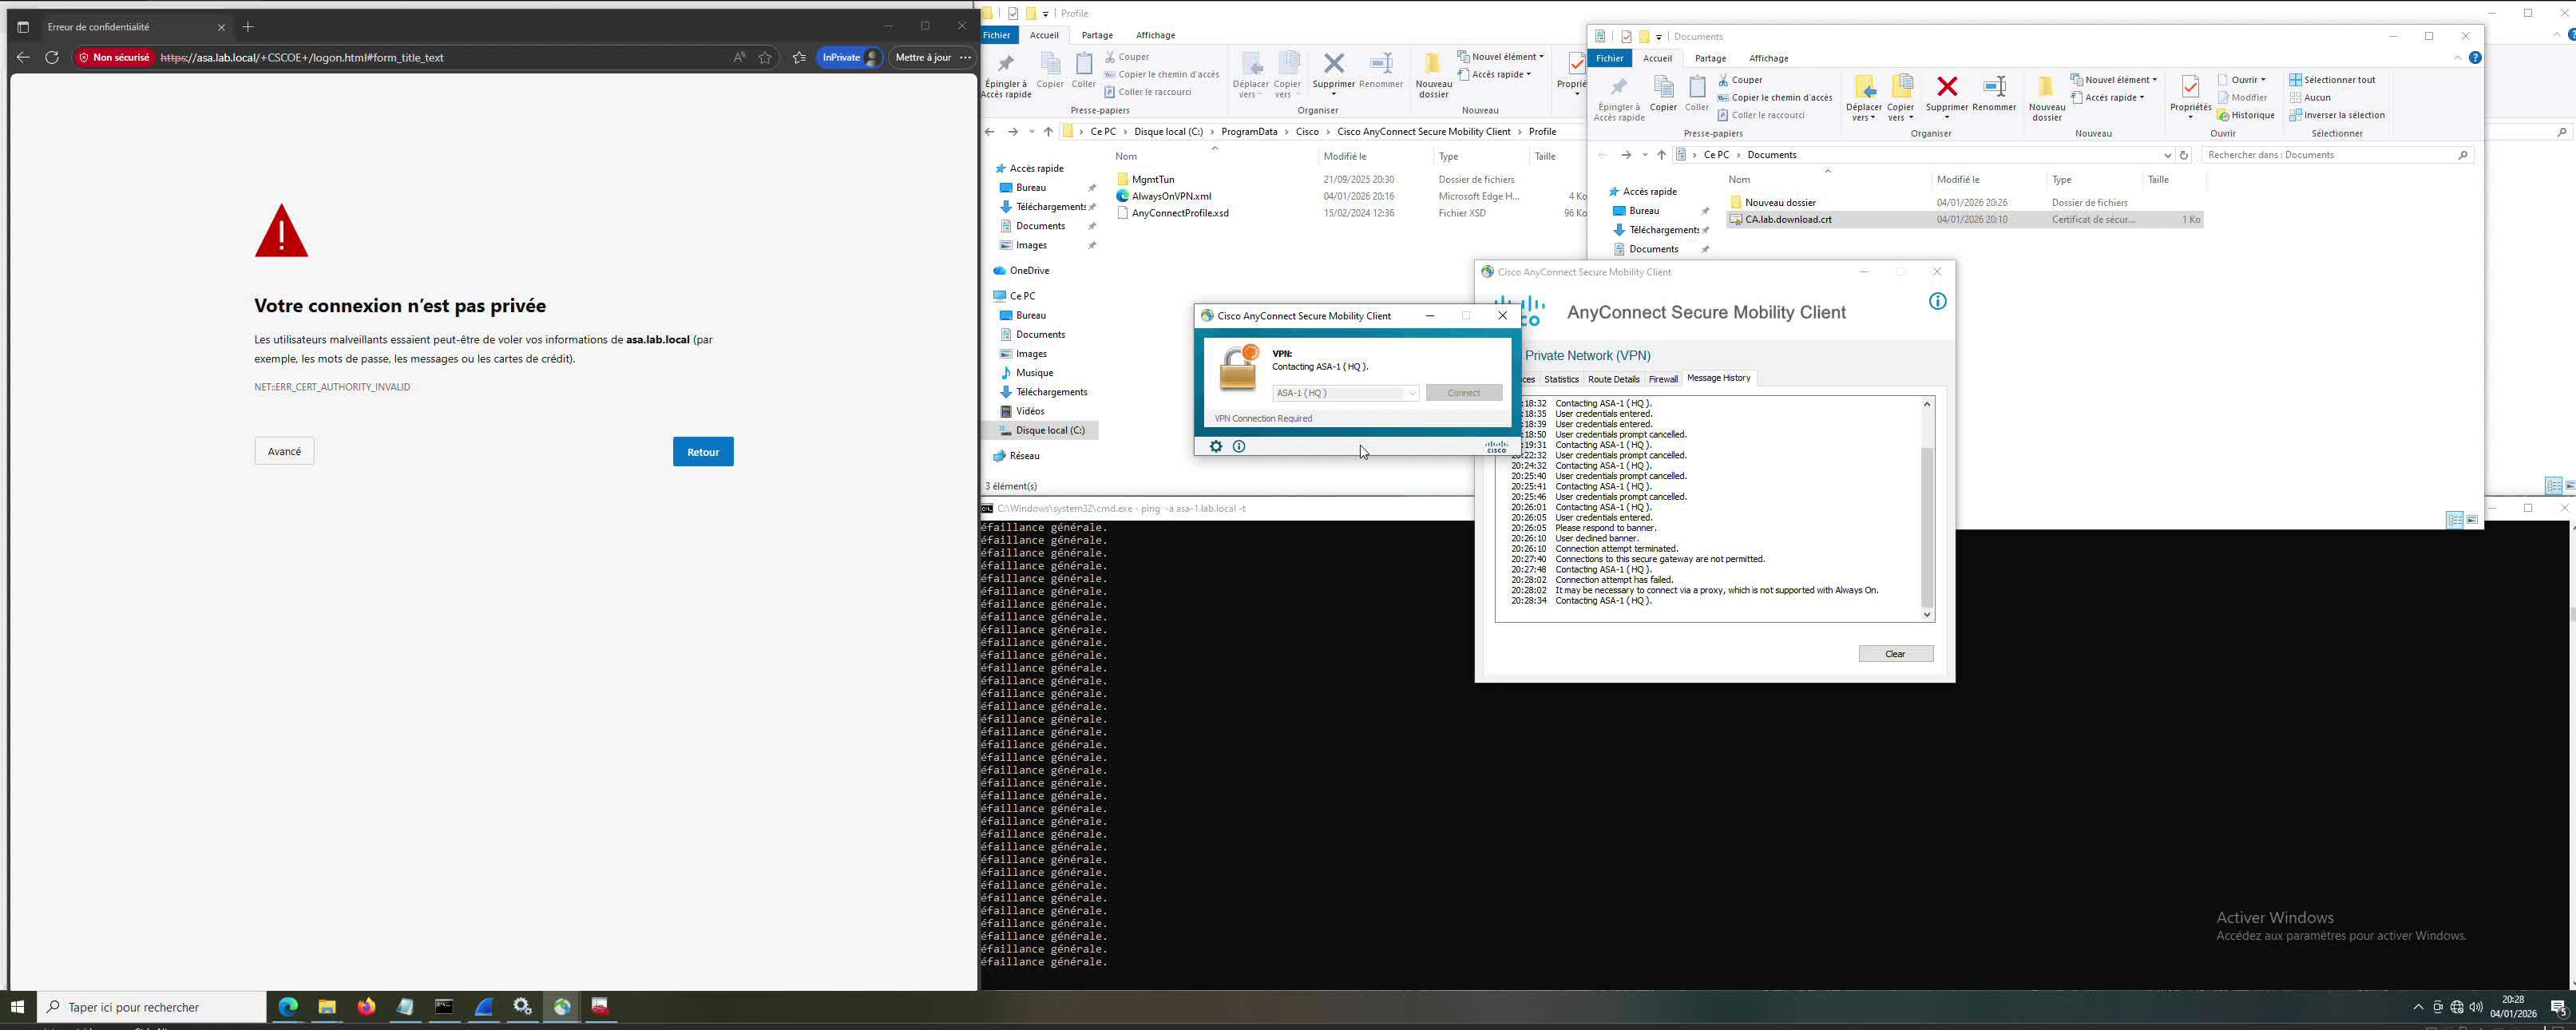
Task: Click Mettre à jour in Edge toolbar
Action: click(x=923, y=57)
